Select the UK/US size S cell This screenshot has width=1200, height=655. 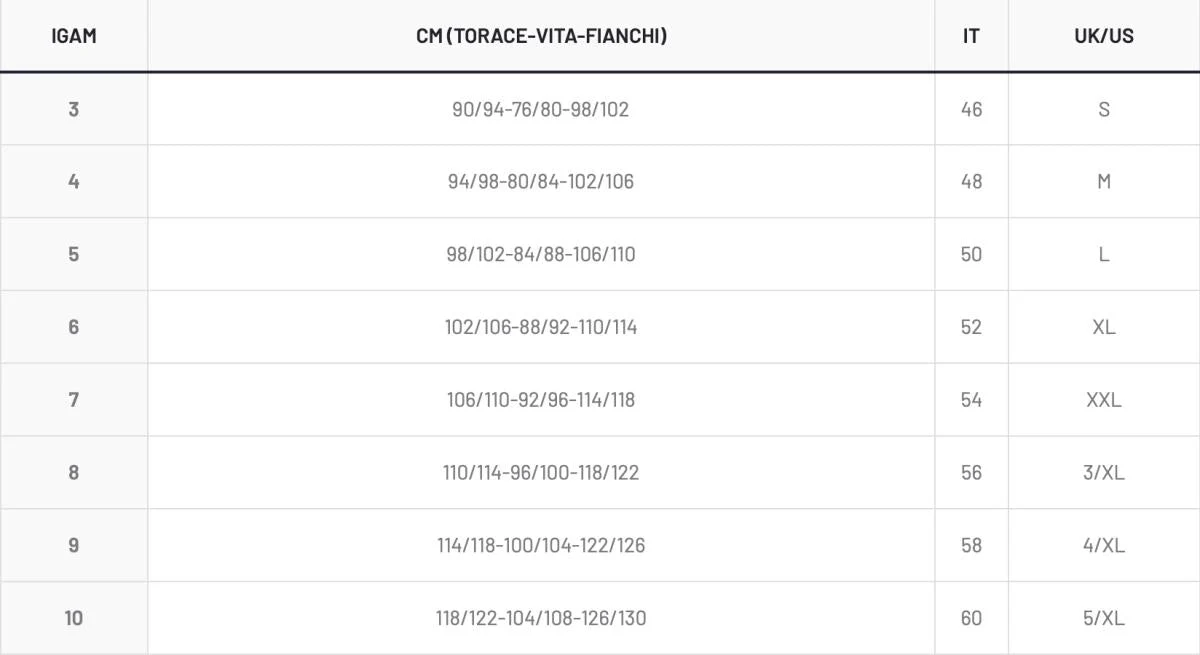[1103, 109]
